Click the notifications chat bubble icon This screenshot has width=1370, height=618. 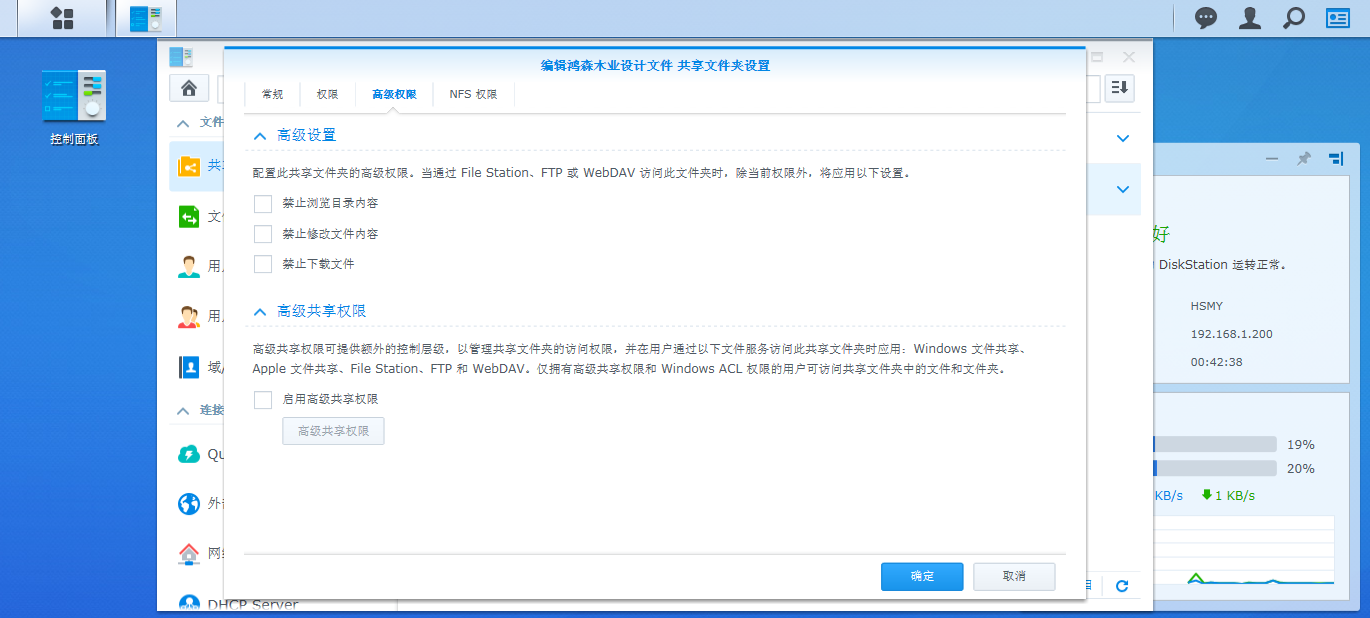point(1207,18)
